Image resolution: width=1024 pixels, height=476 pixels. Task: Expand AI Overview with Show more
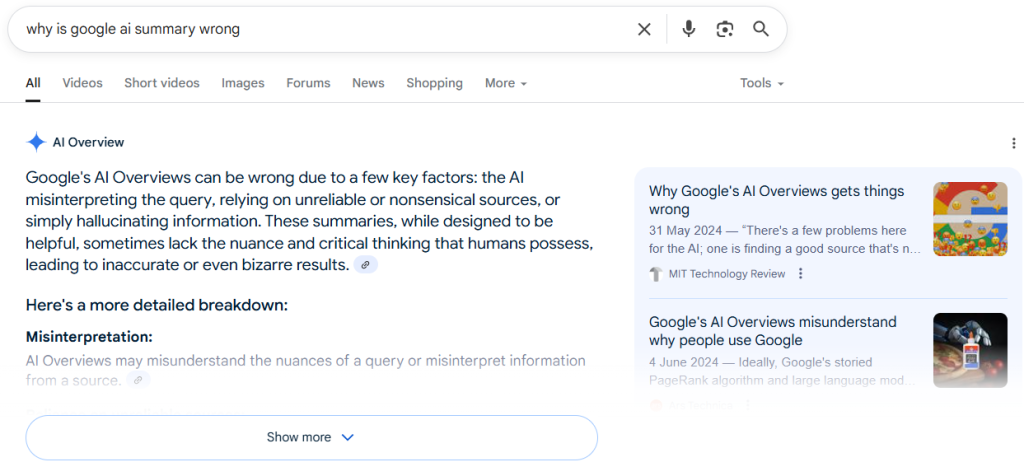pos(311,437)
